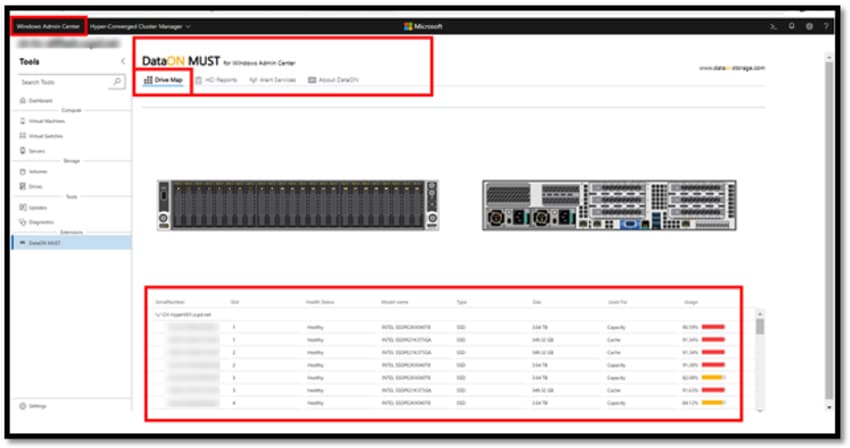
Task: Click usage bar of slot 1 Cache drive
Action: (x=713, y=340)
